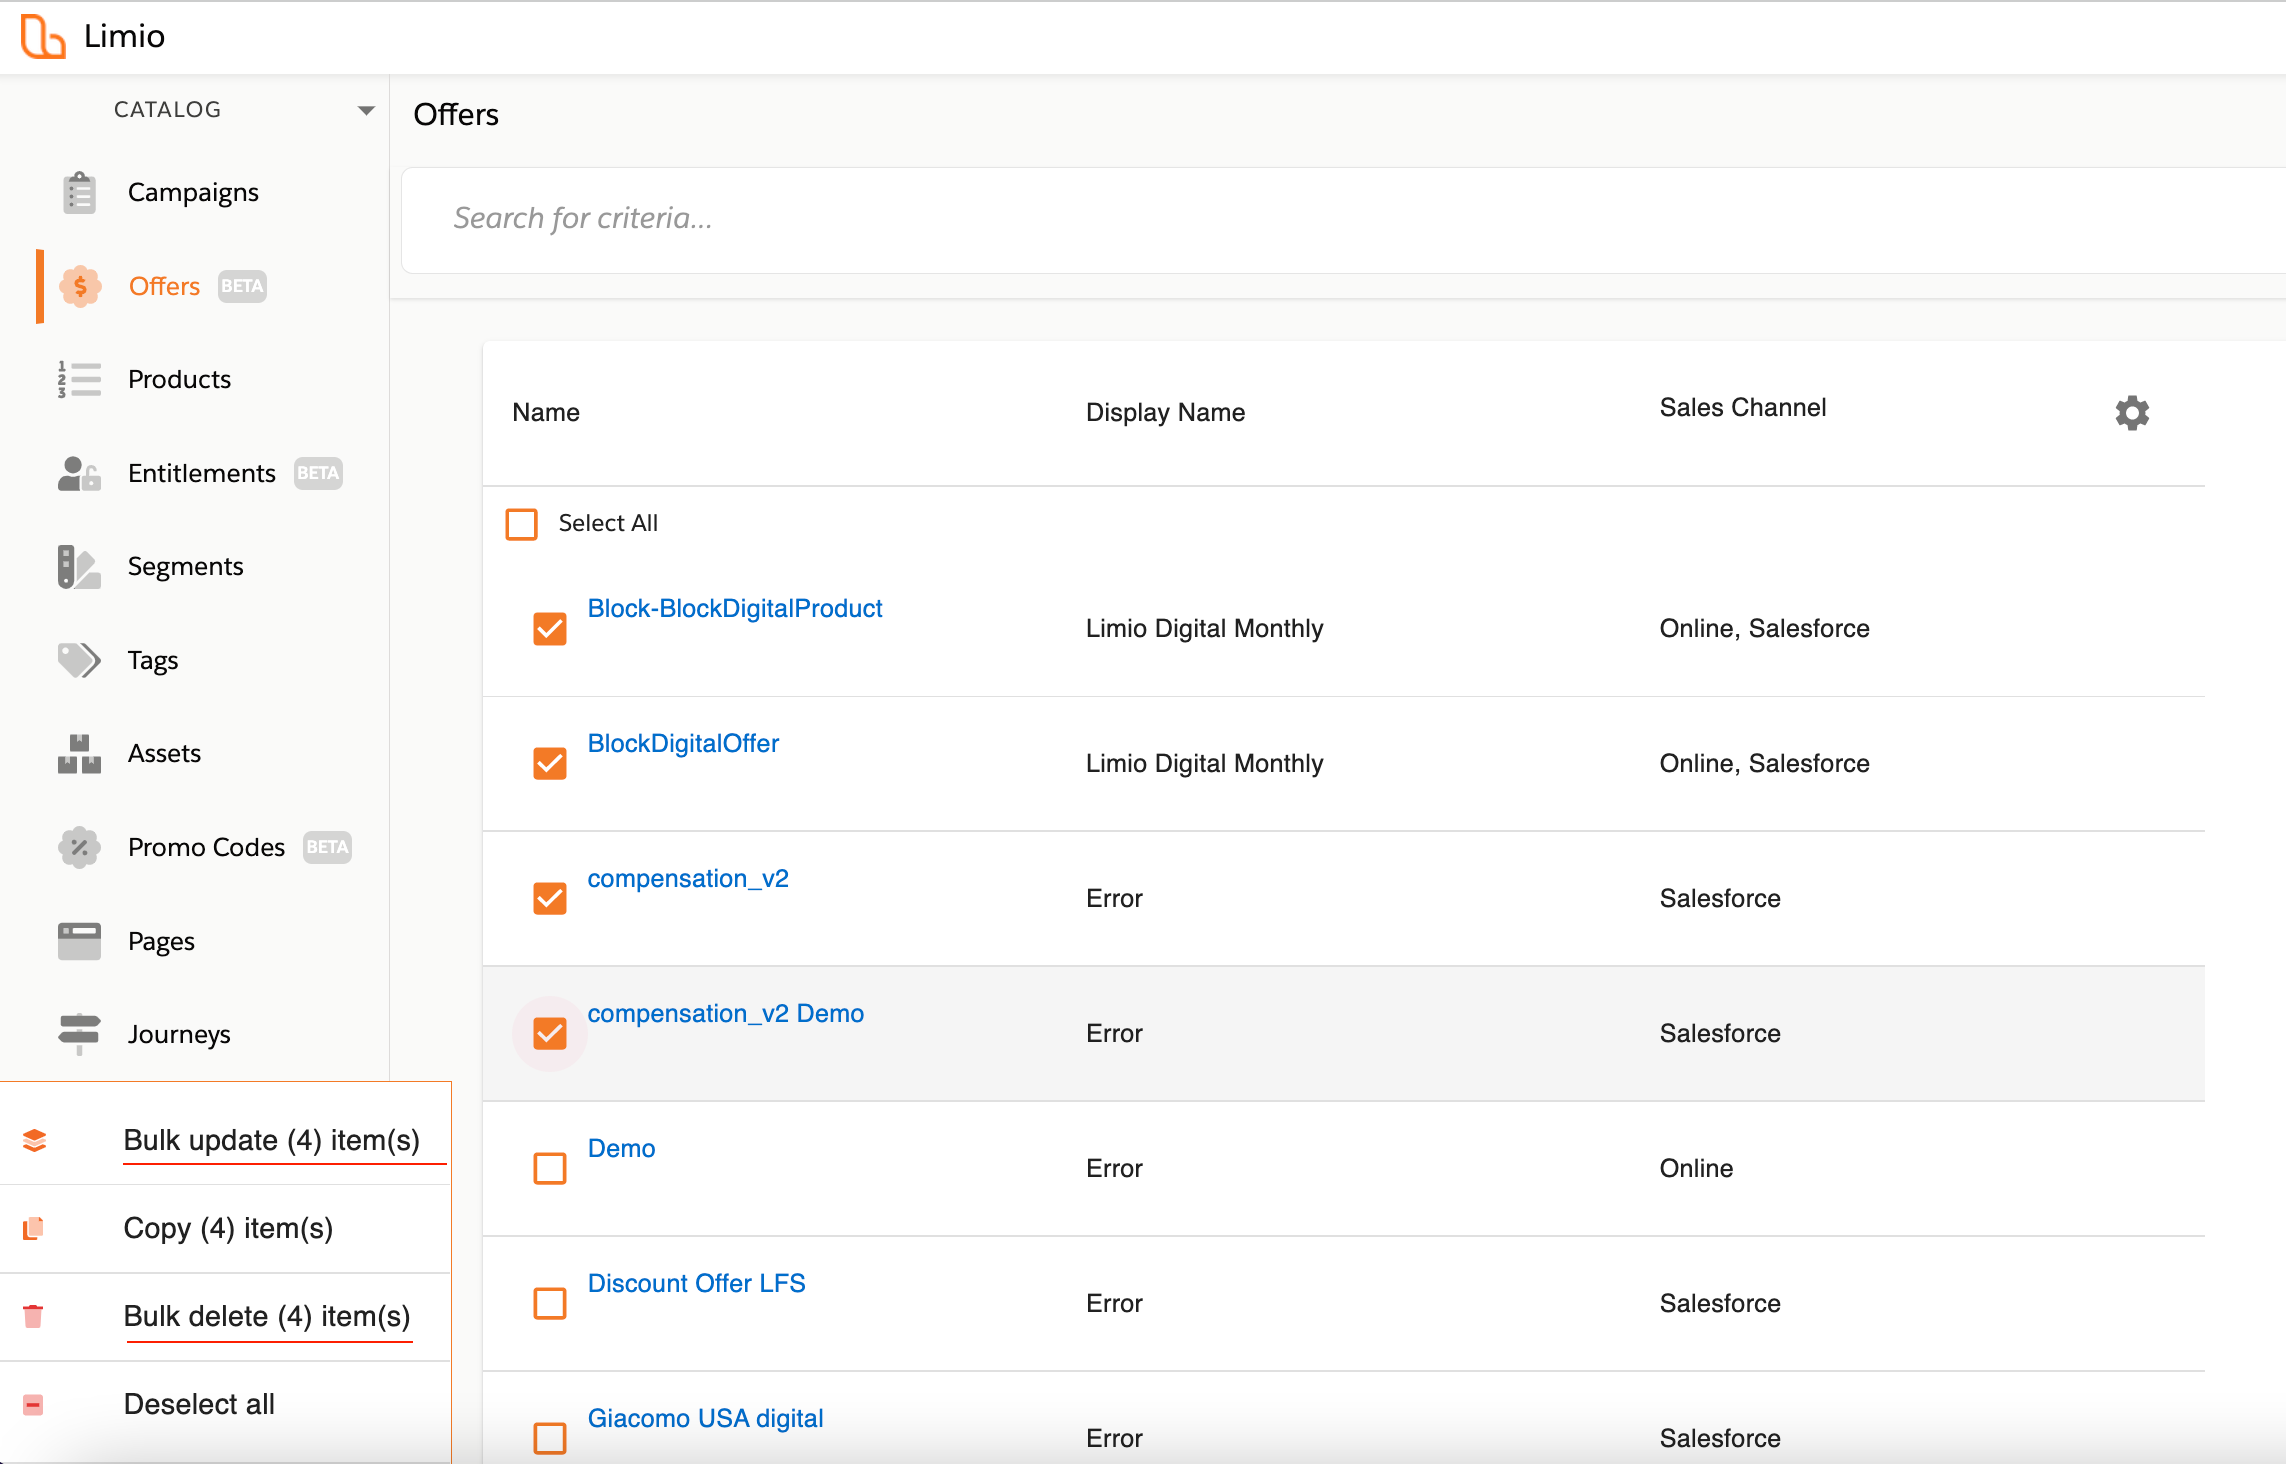Viewport: 2286px width, 1464px height.
Task: Choose Bulk delete (4) item(s)
Action: pos(267,1317)
